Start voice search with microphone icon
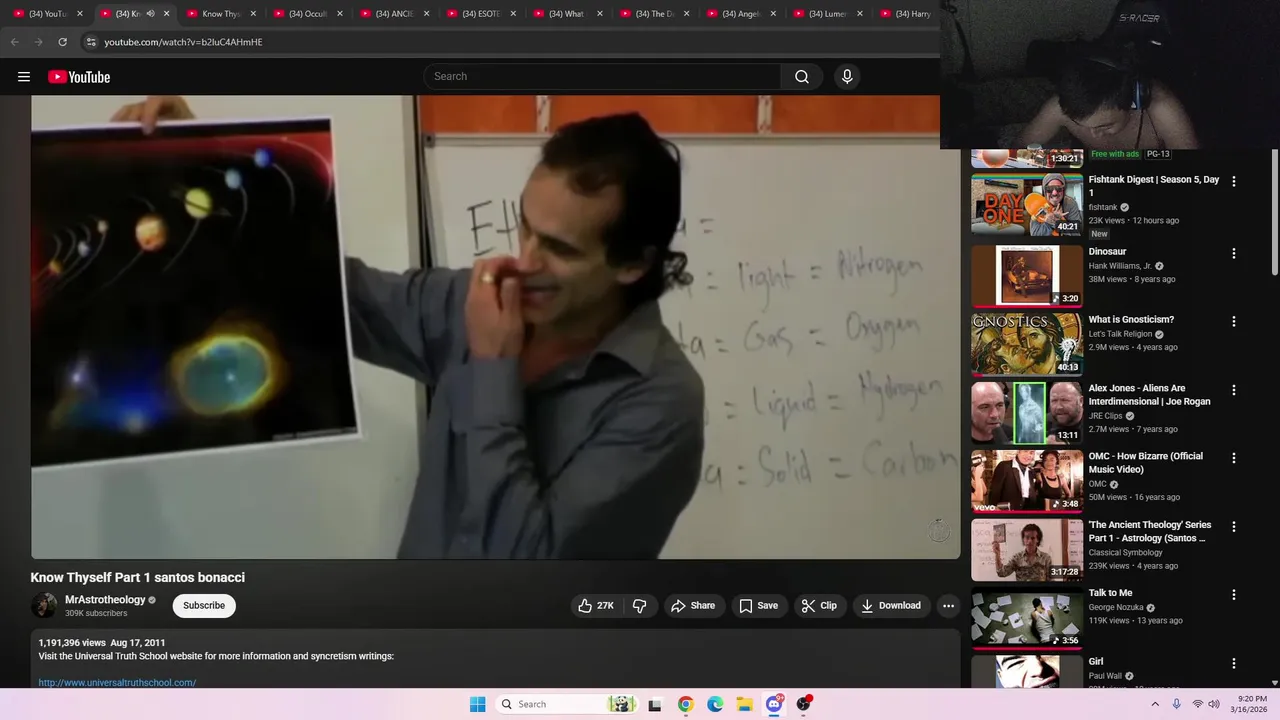 (x=847, y=77)
